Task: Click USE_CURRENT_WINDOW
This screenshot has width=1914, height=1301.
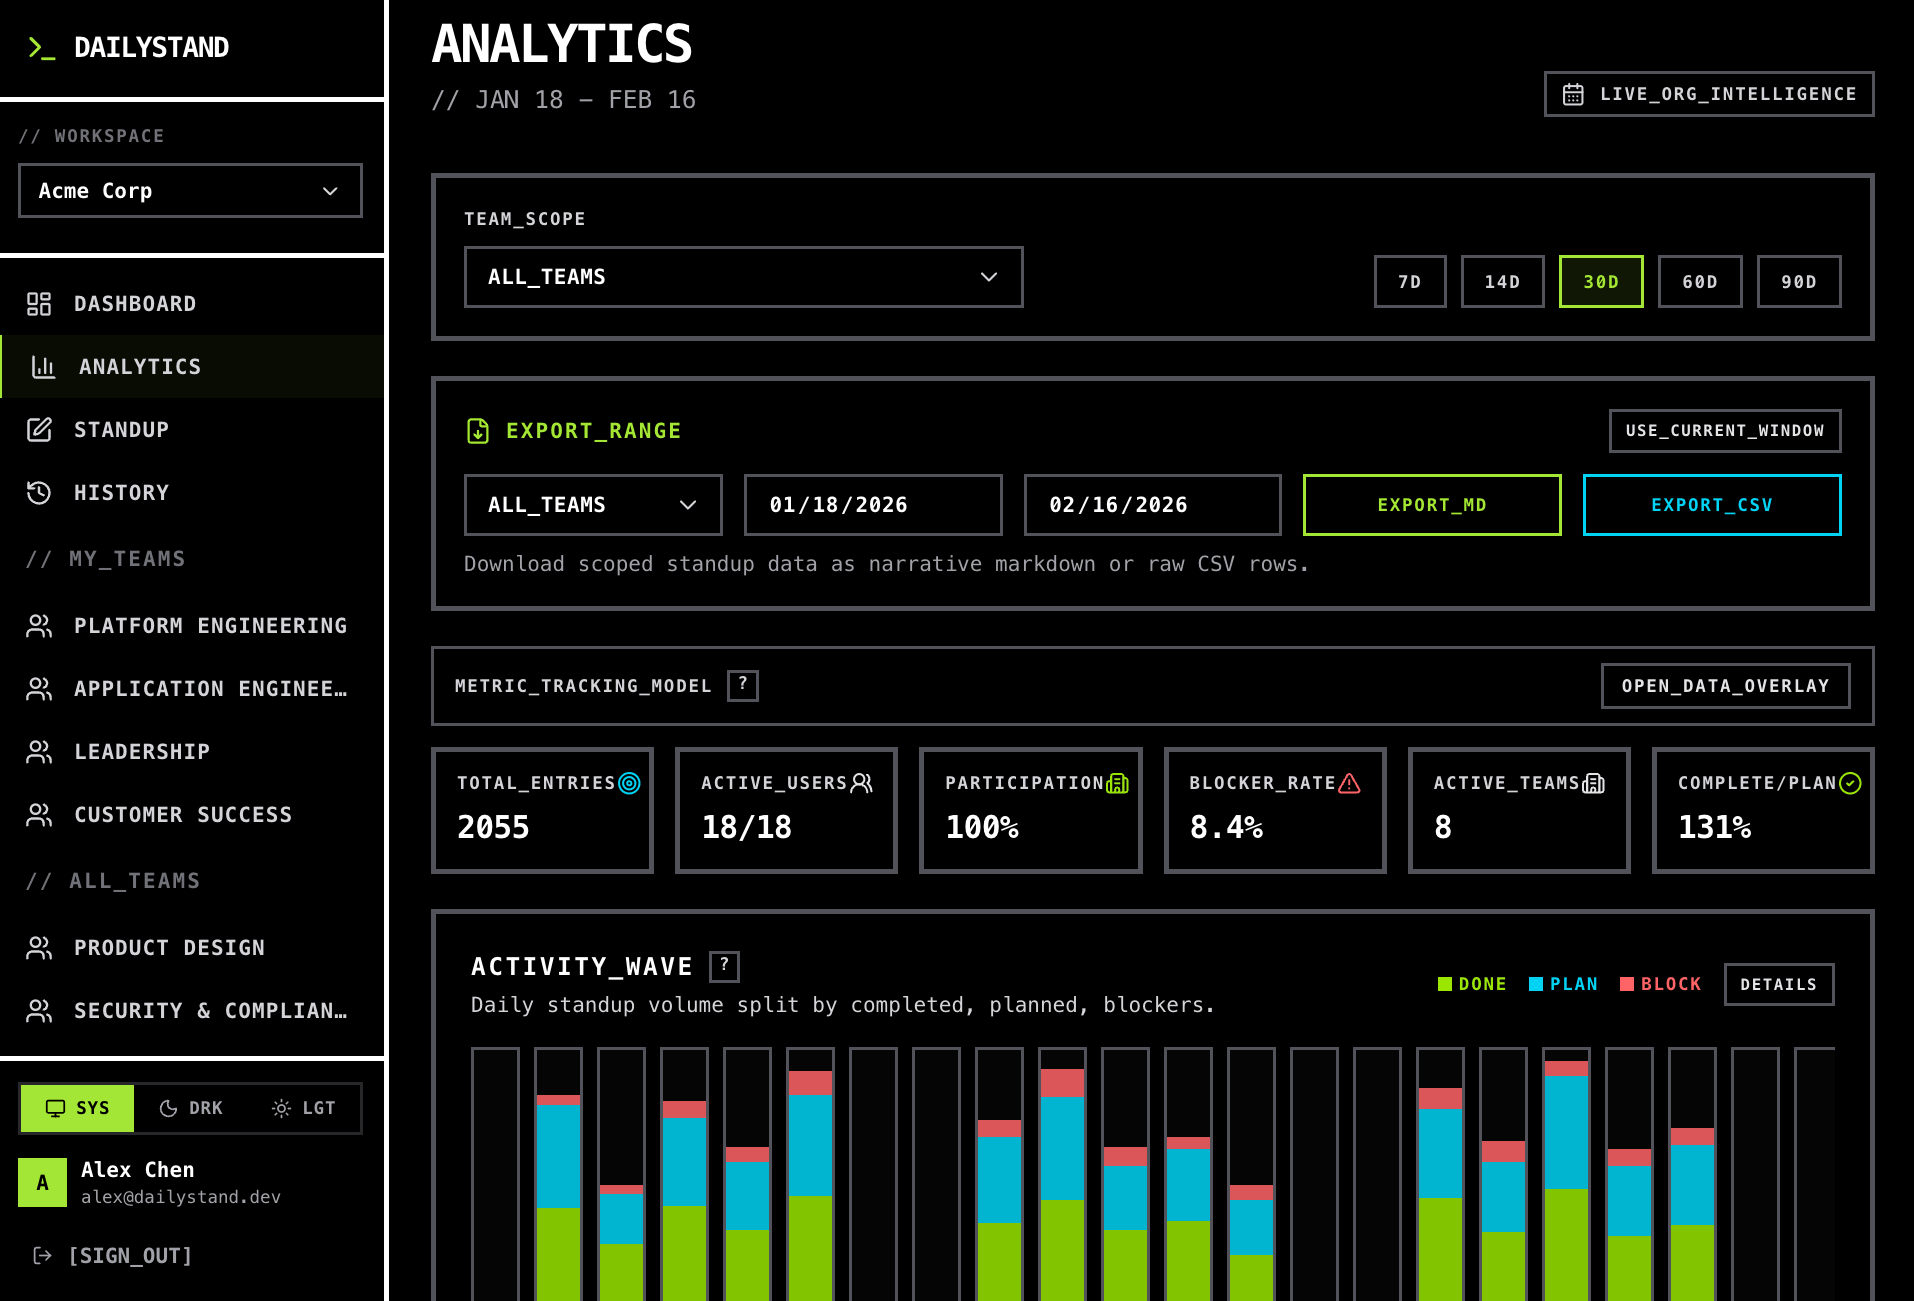Action: point(1724,430)
